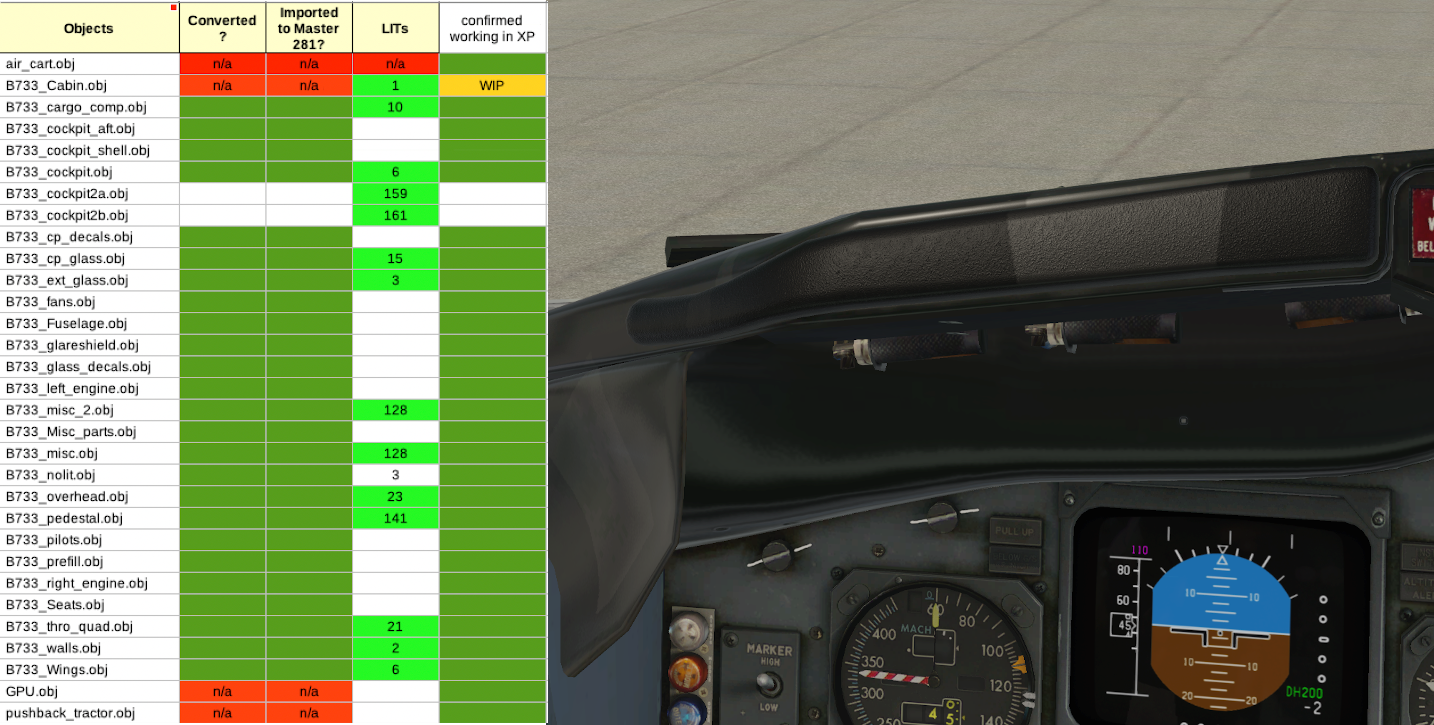Click the red comment marker on Objects header
The width and height of the screenshot is (1434, 725).
click(174, 7)
